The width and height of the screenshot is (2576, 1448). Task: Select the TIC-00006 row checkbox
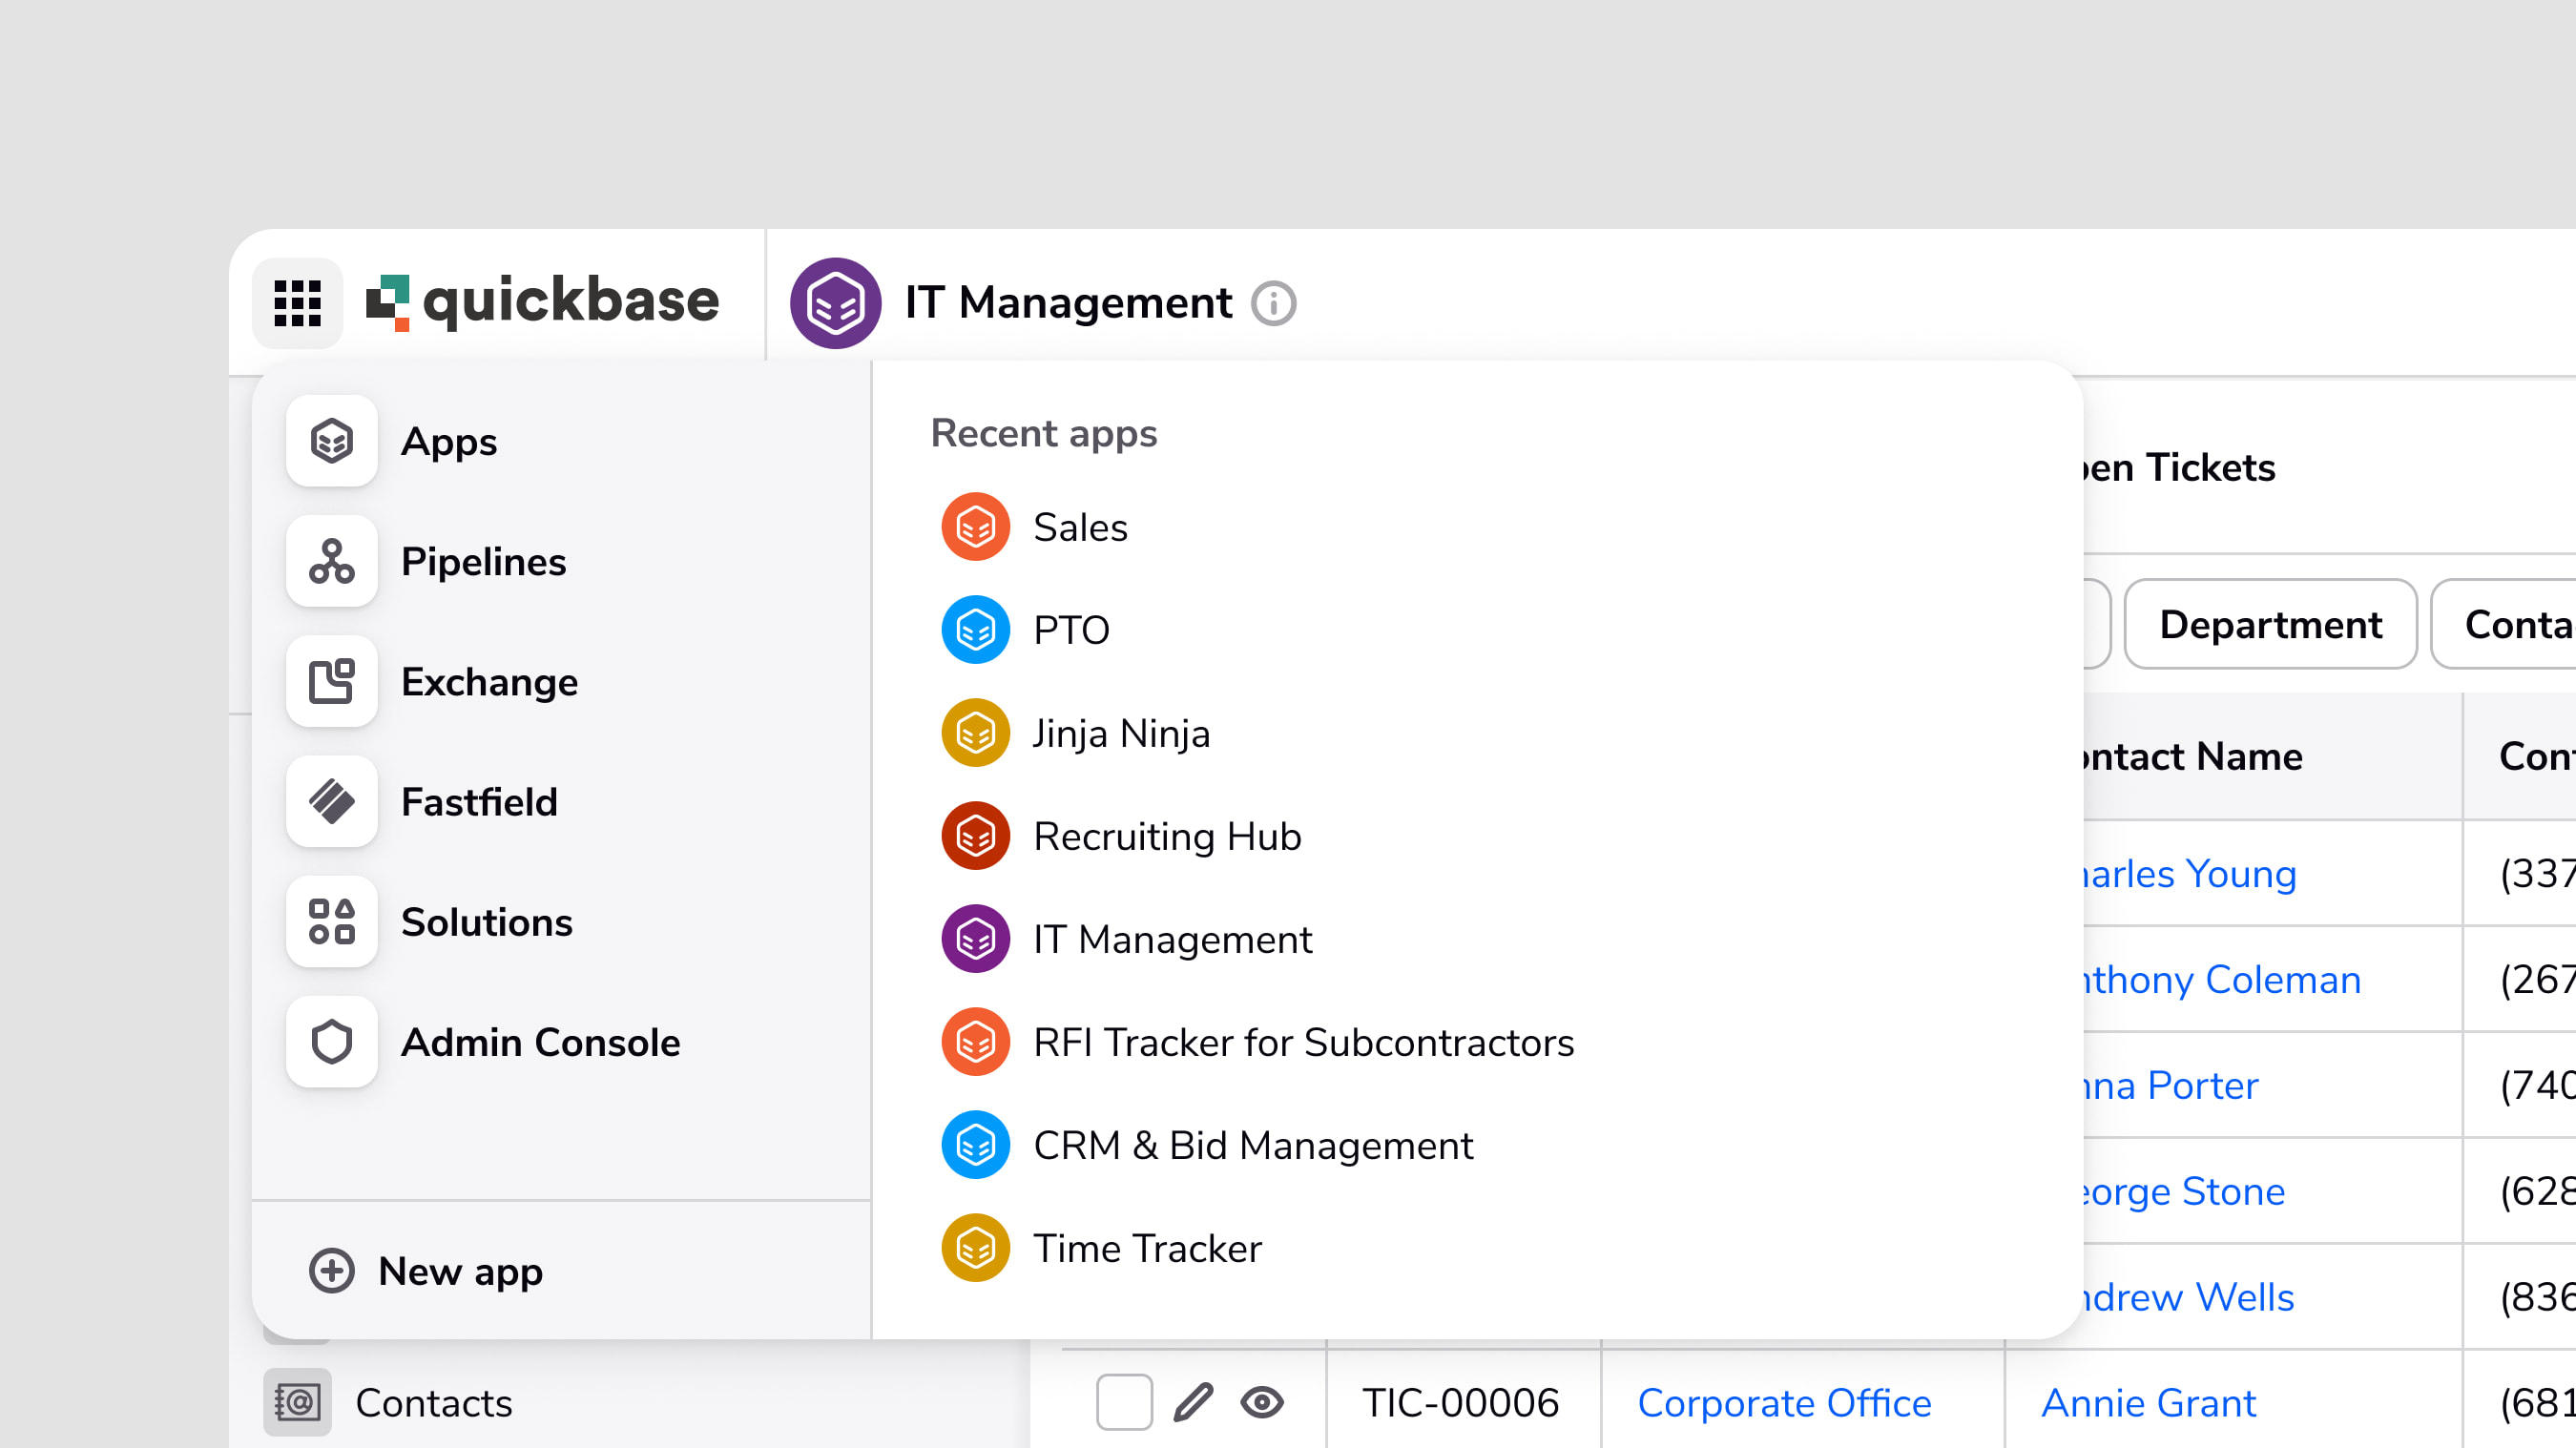1124,1402
